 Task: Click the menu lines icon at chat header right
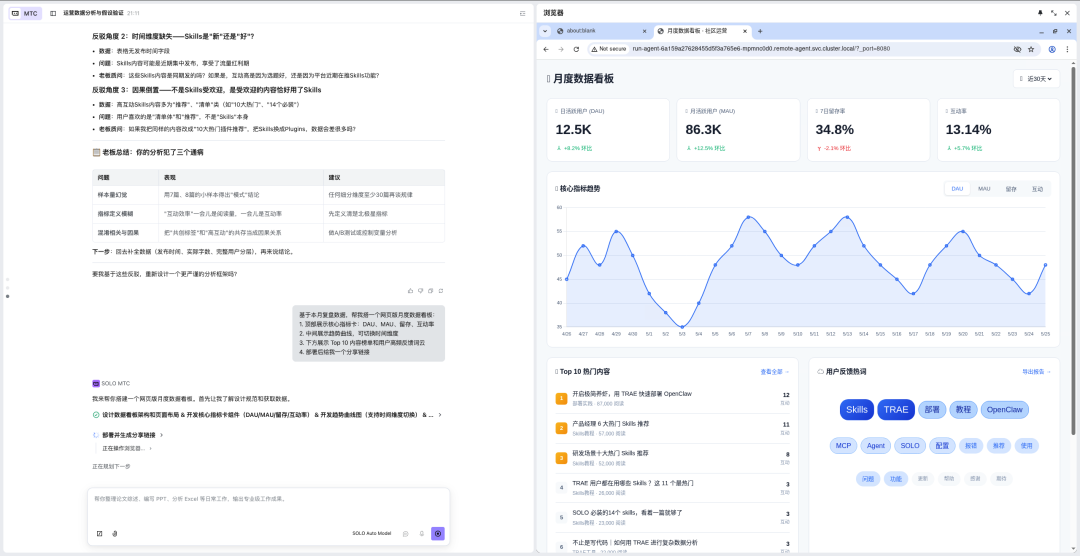tap(522, 13)
